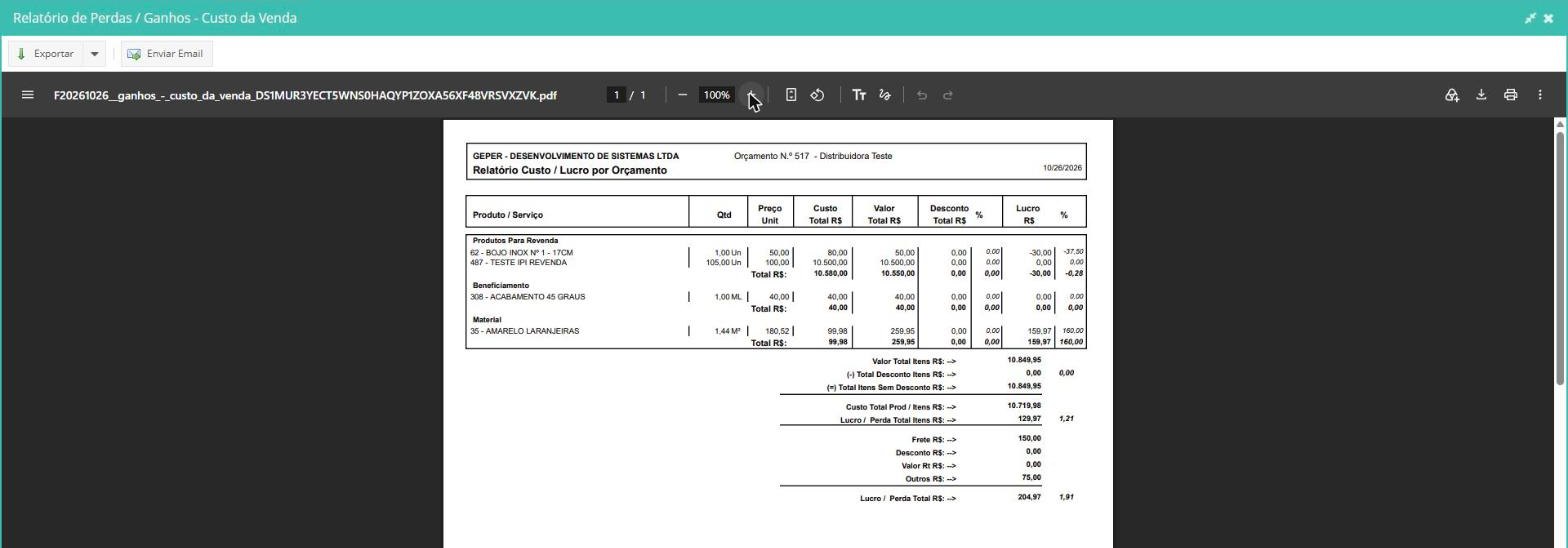Click the final 'Lucro / Perda Total' value 204,97
This screenshot has width=1568, height=548.
(1029, 497)
